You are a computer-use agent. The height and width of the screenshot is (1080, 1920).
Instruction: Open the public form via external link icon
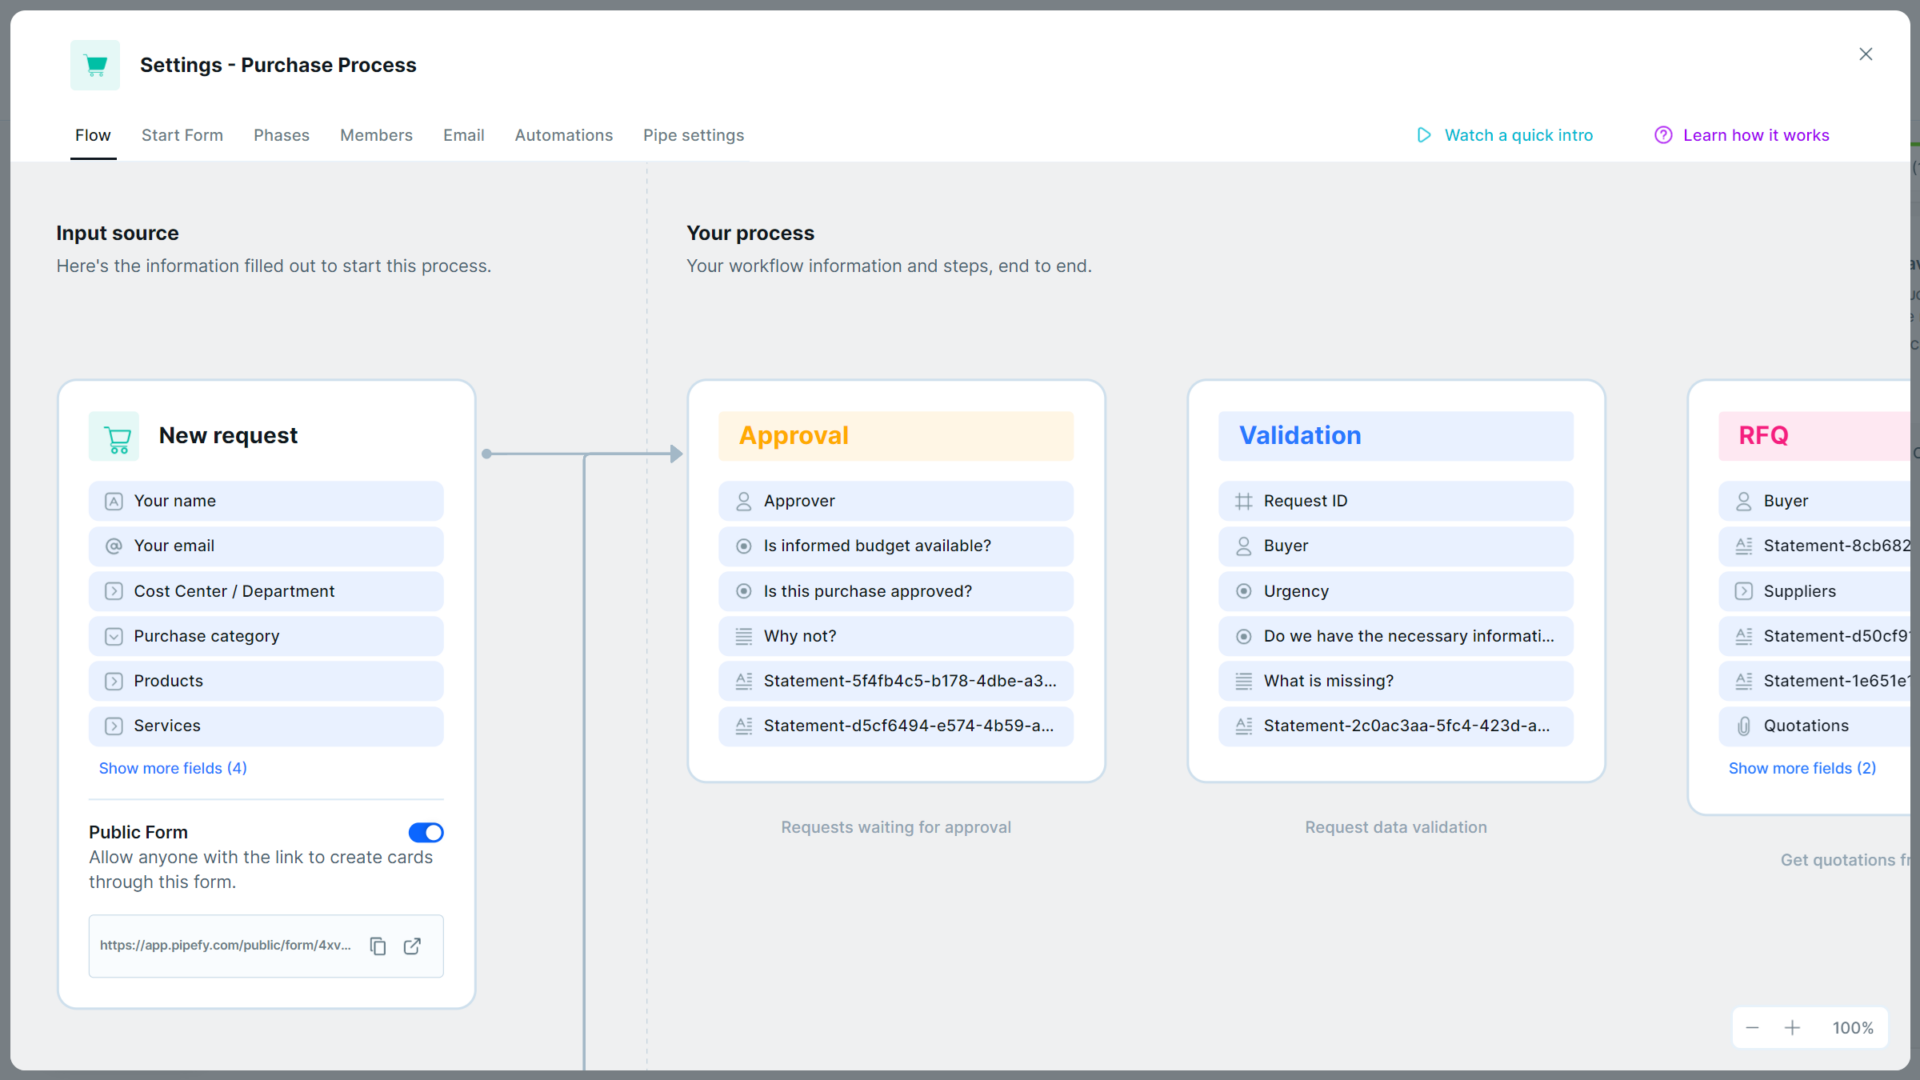click(412, 945)
